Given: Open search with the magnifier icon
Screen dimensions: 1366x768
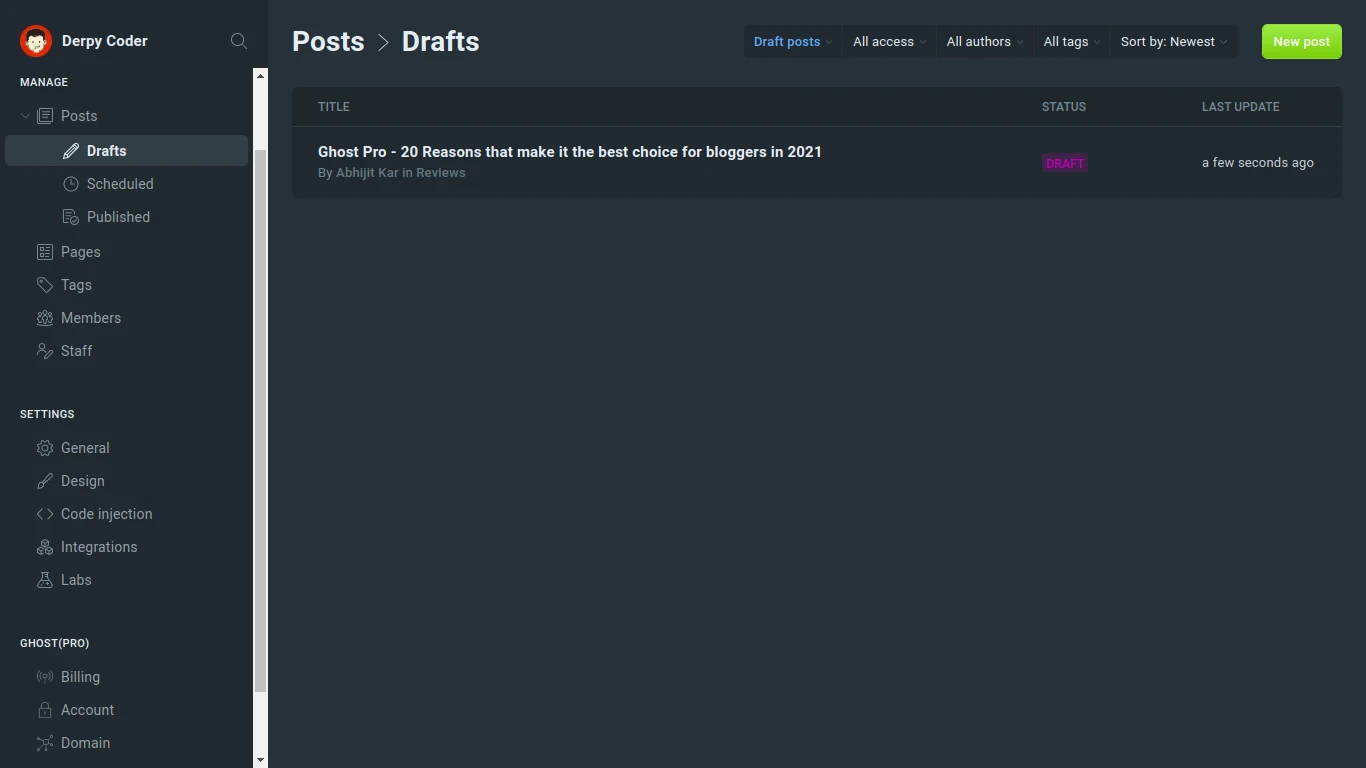Looking at the screenshot, I should 239,41.
